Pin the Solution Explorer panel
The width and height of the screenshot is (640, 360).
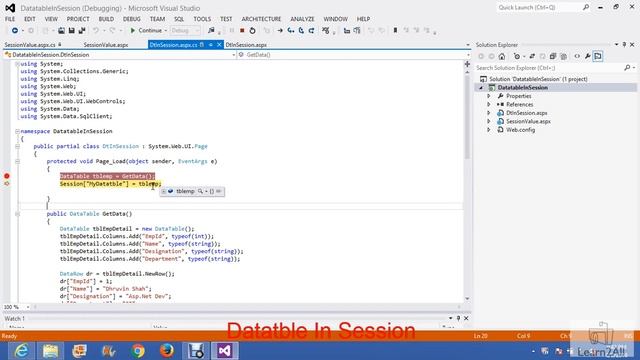[x=624, y=44]
